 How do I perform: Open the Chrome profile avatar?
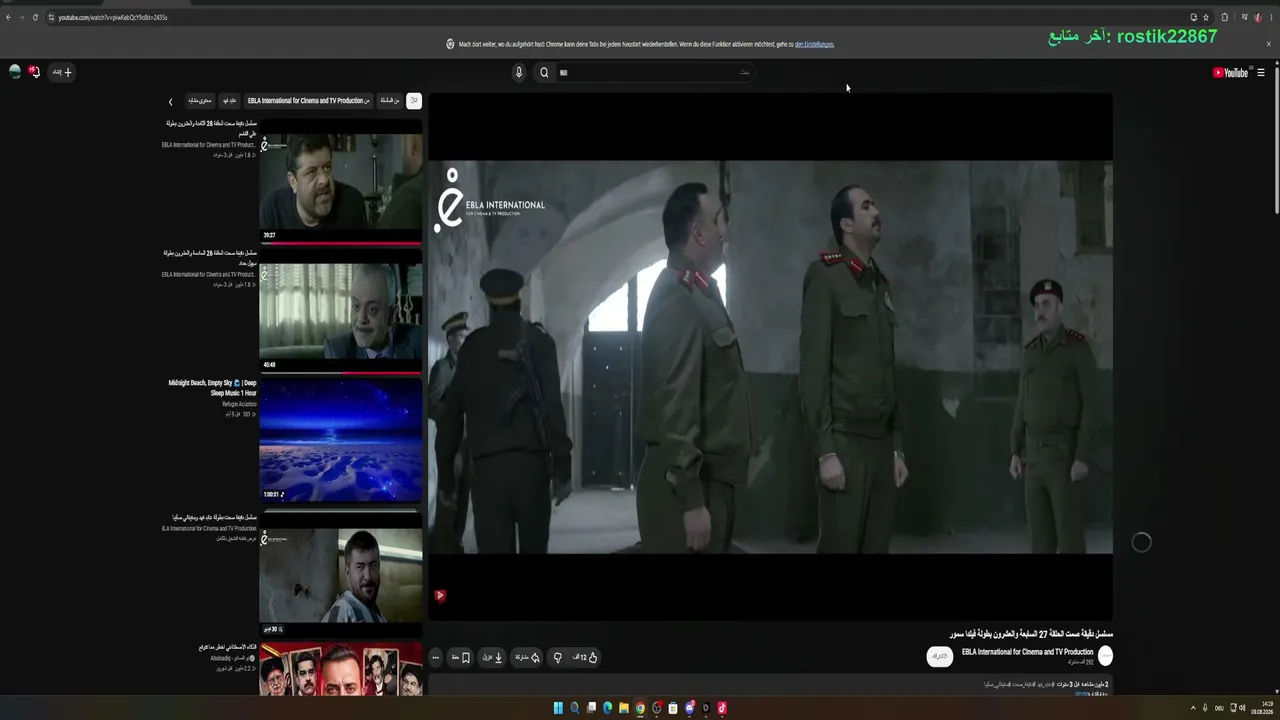1258,17
